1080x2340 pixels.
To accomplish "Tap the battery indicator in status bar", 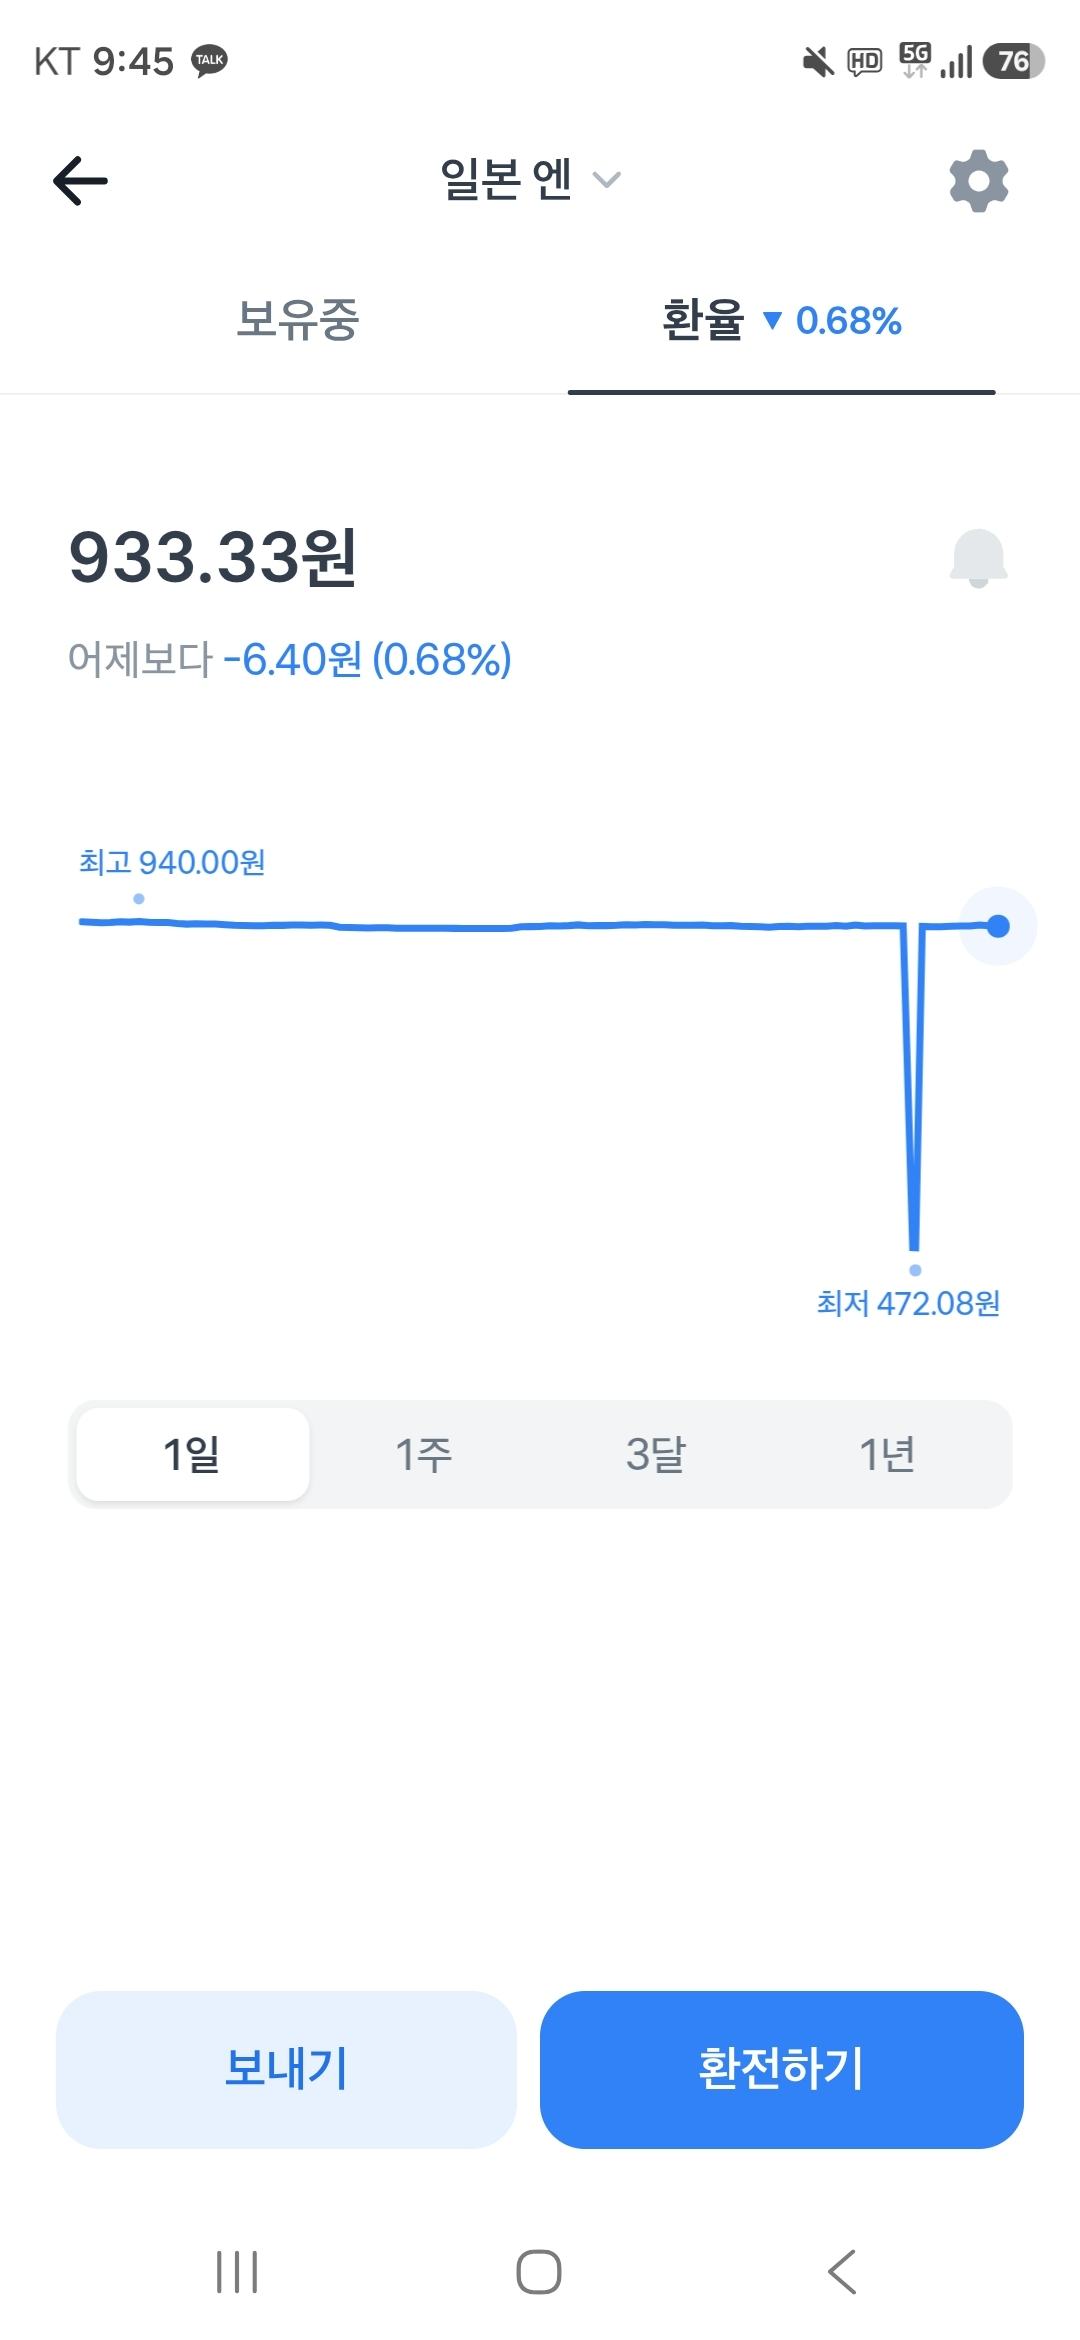I will [x=1012, y=61].
